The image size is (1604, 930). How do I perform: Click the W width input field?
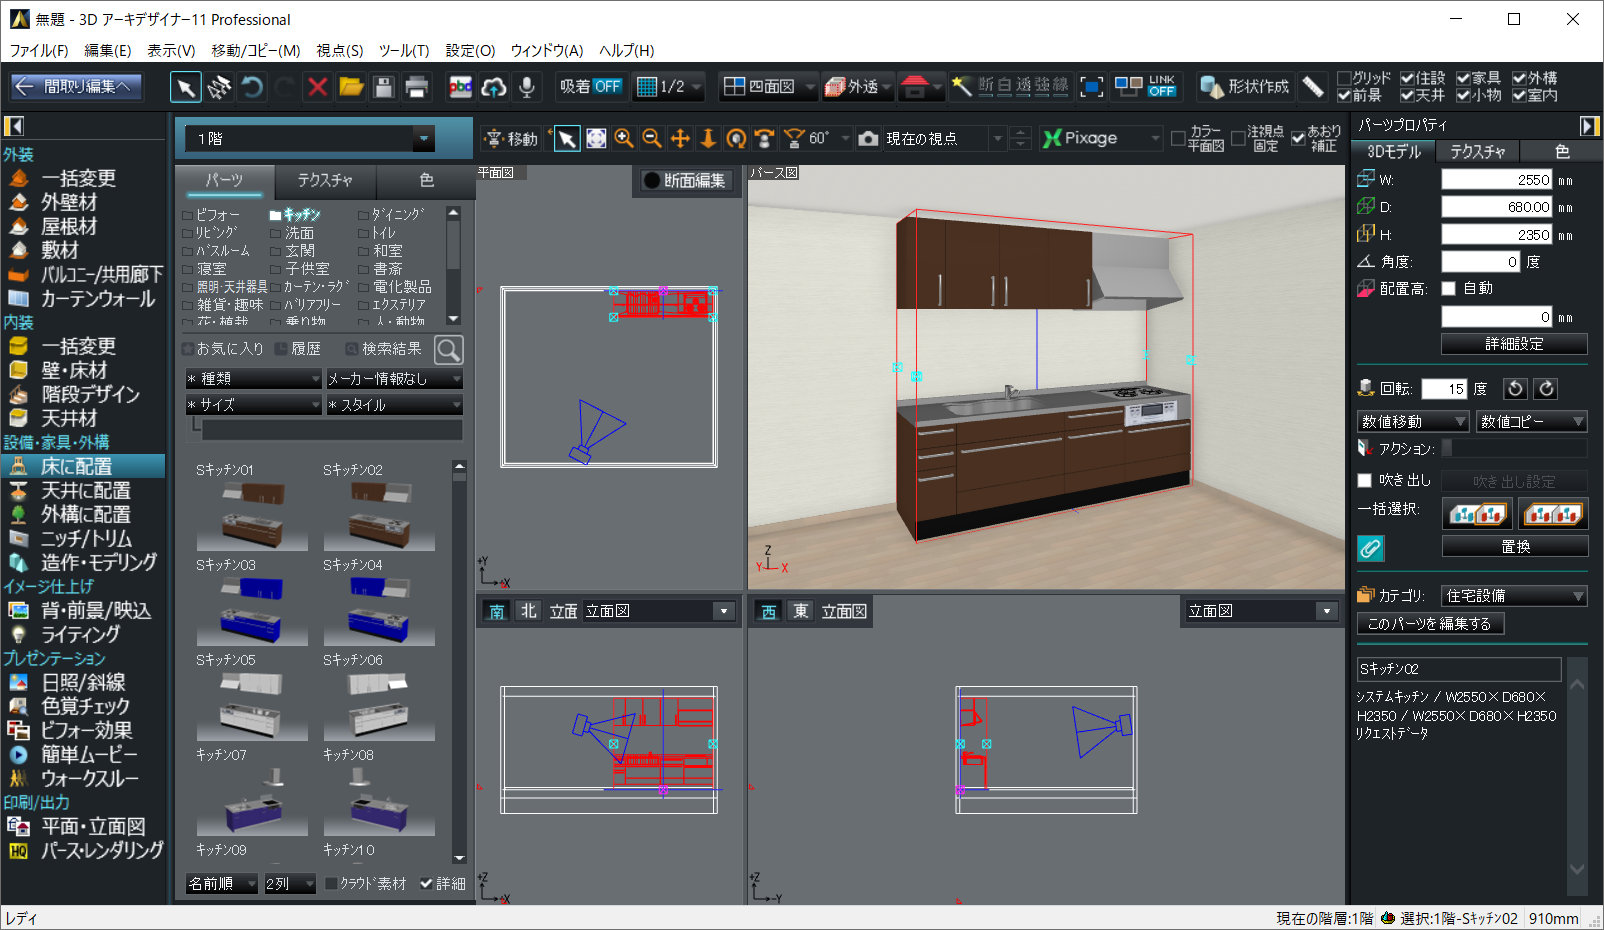point(1496,180)
